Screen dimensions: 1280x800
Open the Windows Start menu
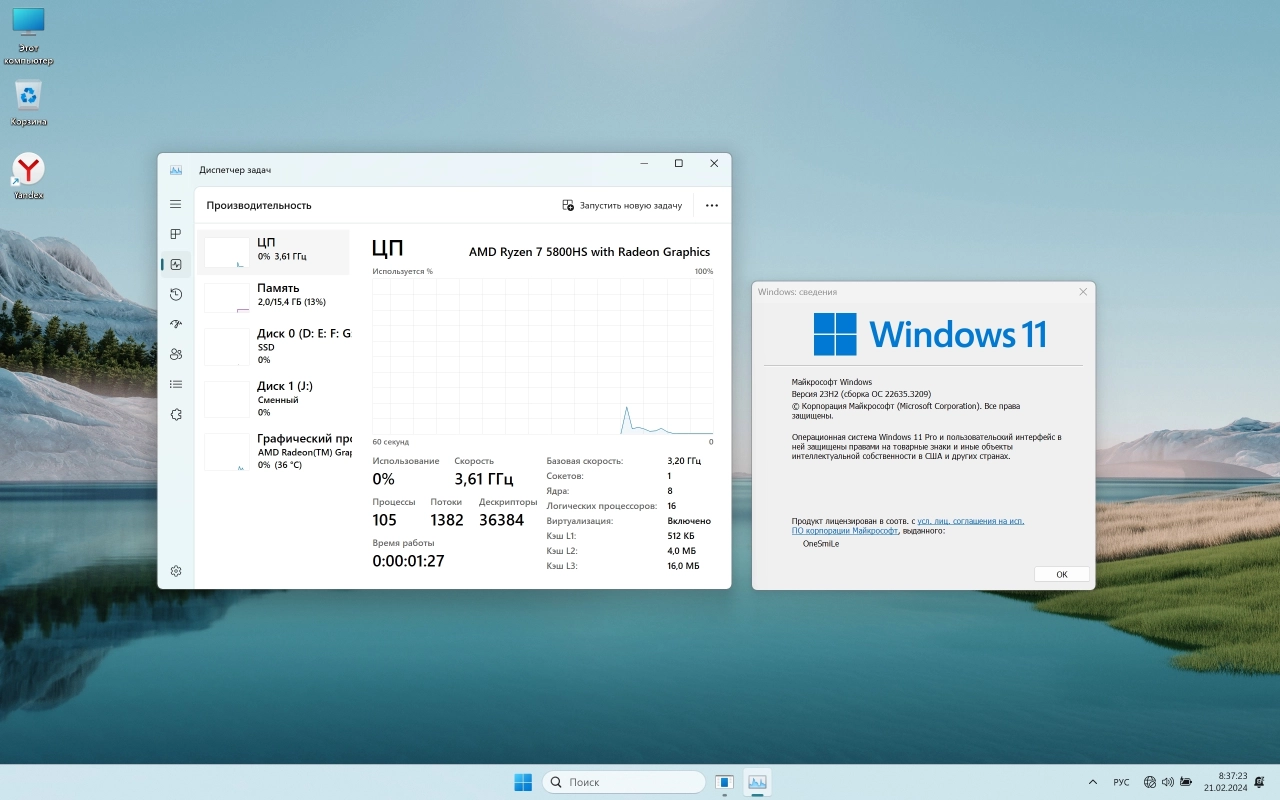point(523,782)
